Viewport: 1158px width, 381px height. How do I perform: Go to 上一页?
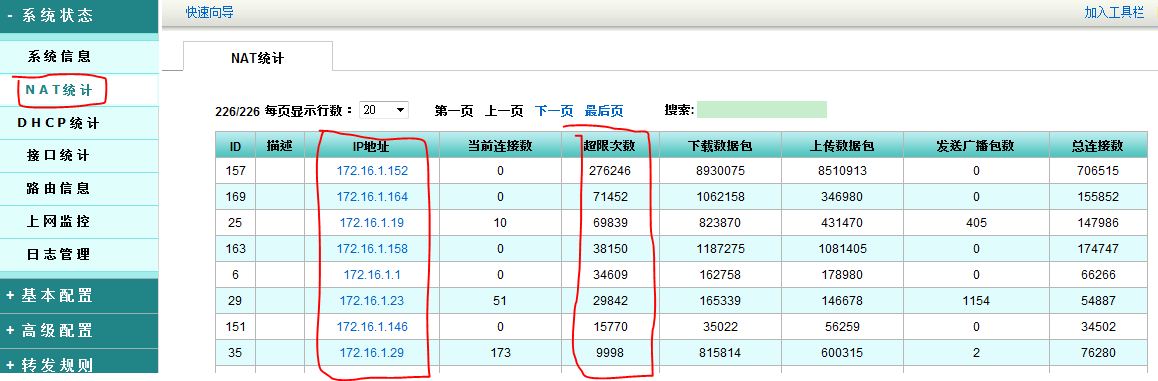(x=504, y=111)
